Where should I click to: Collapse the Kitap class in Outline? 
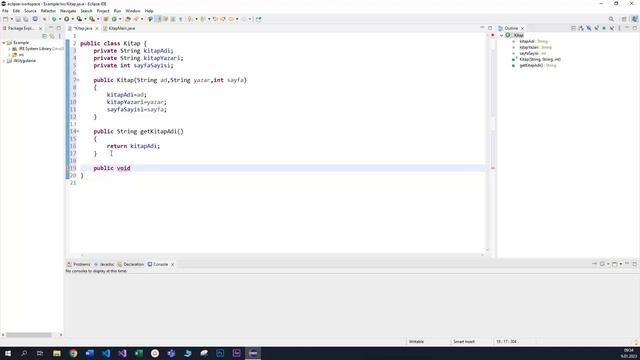[x=502, y=36]
